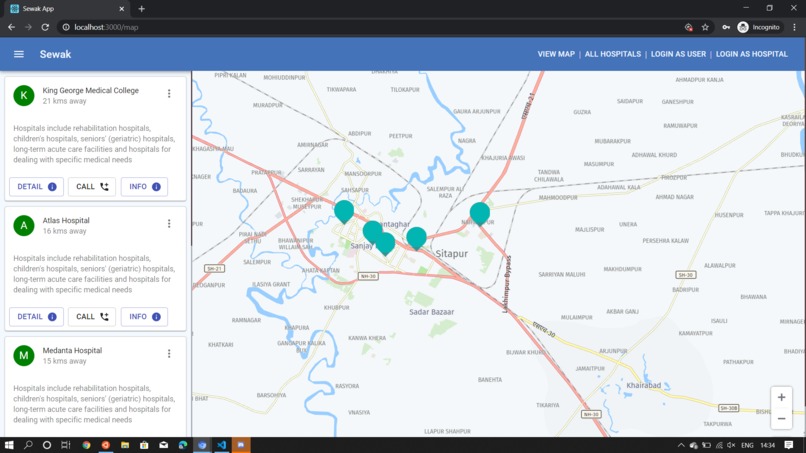The height and width of the screenshot is (453, 806).
Task: Launch File Explorer from taskbar
Action: point(125,445)
